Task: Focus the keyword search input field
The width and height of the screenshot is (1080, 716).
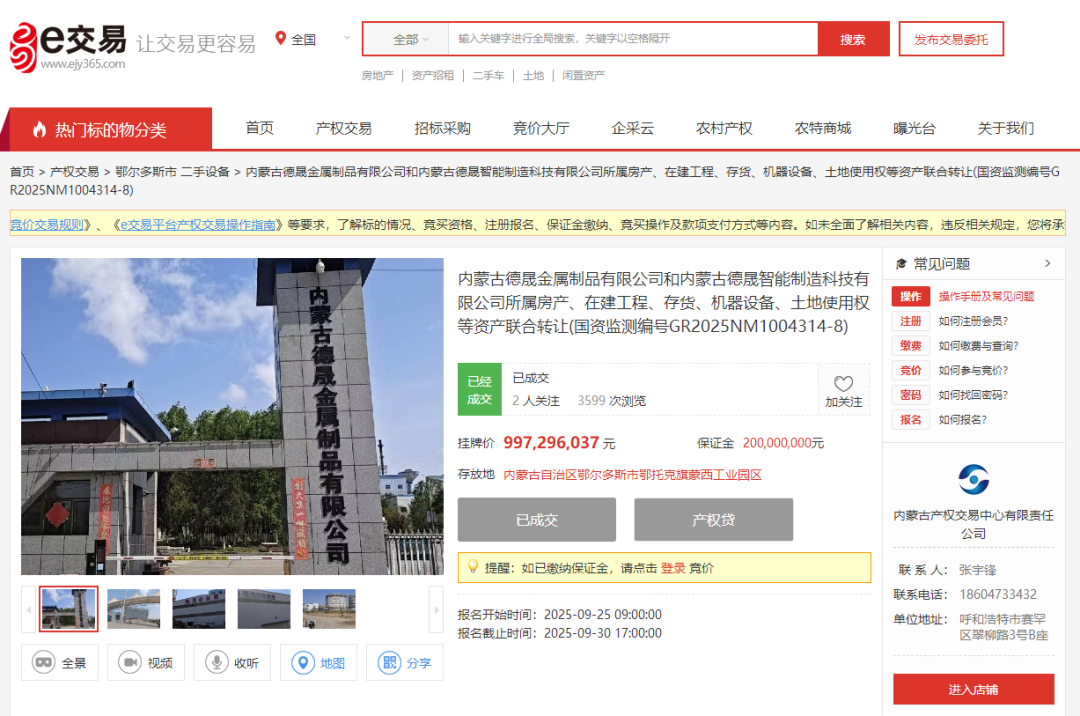Action: (633, 39)
